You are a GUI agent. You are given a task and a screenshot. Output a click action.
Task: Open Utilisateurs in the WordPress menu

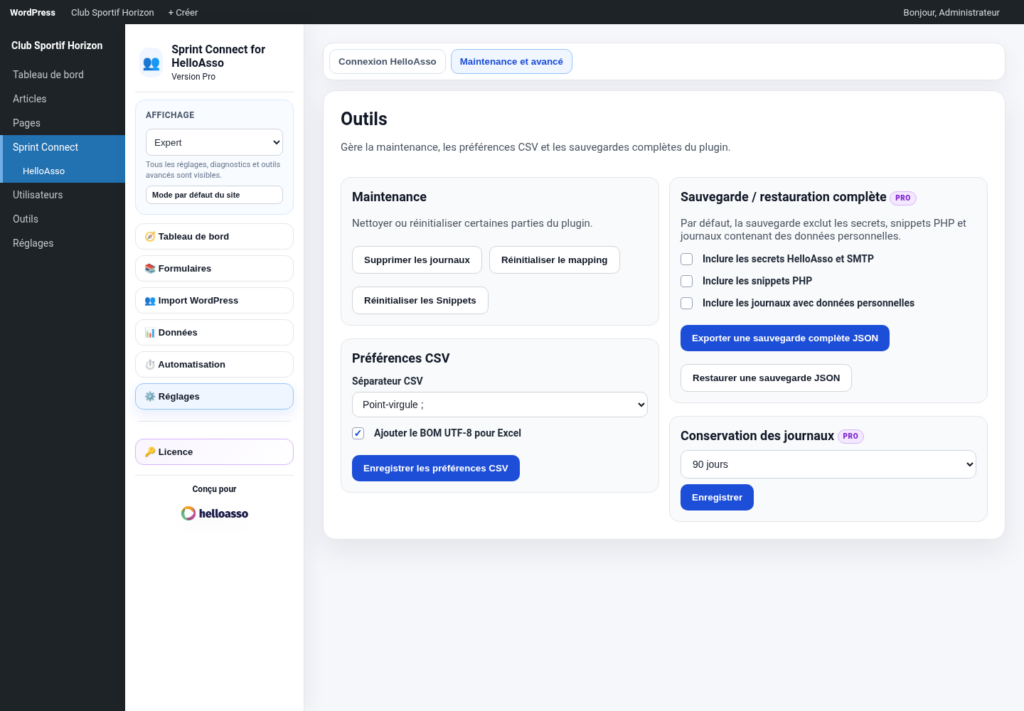tap(37, 195)
